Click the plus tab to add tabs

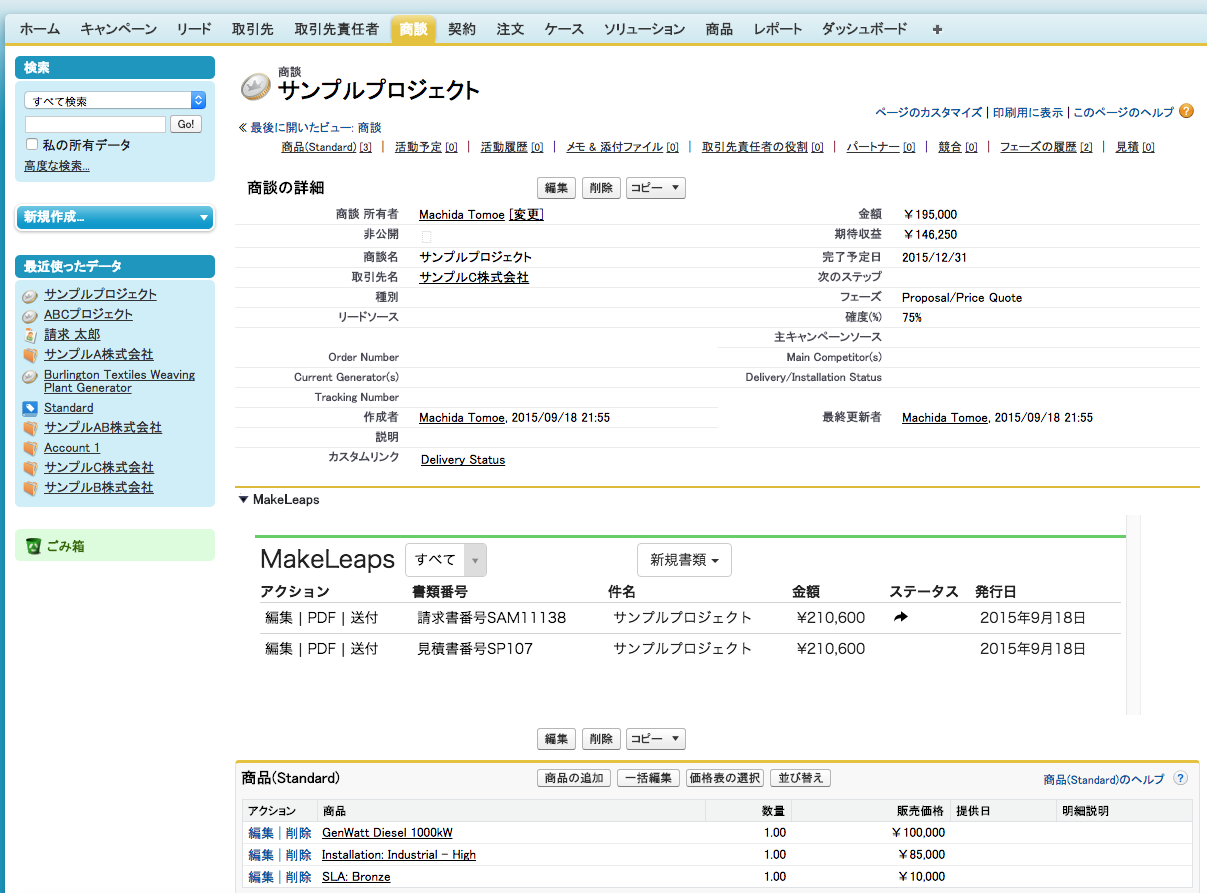(x=936, y=29)
